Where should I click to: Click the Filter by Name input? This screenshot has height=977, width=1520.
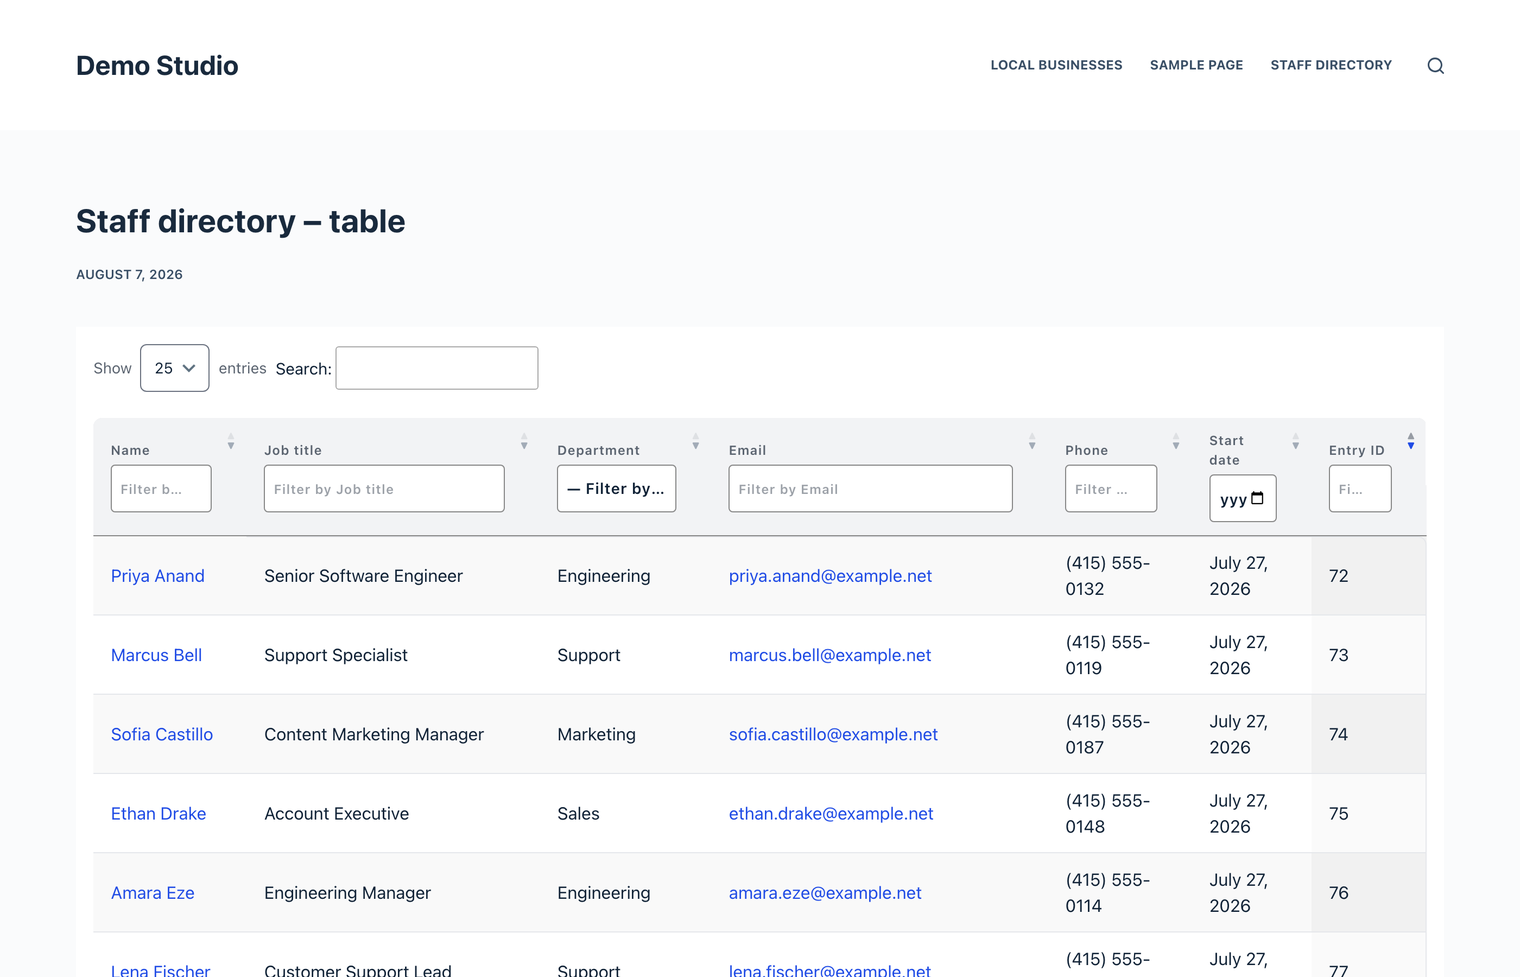click(161, 488)
